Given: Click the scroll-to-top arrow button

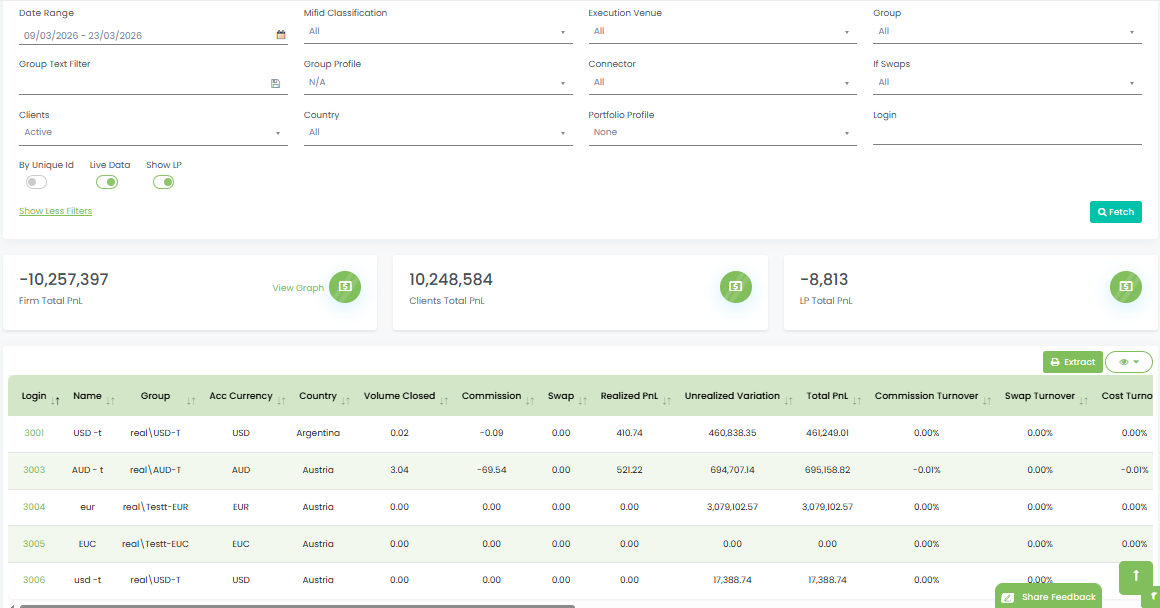Looking at the screenshot, I should [1135, 577].
